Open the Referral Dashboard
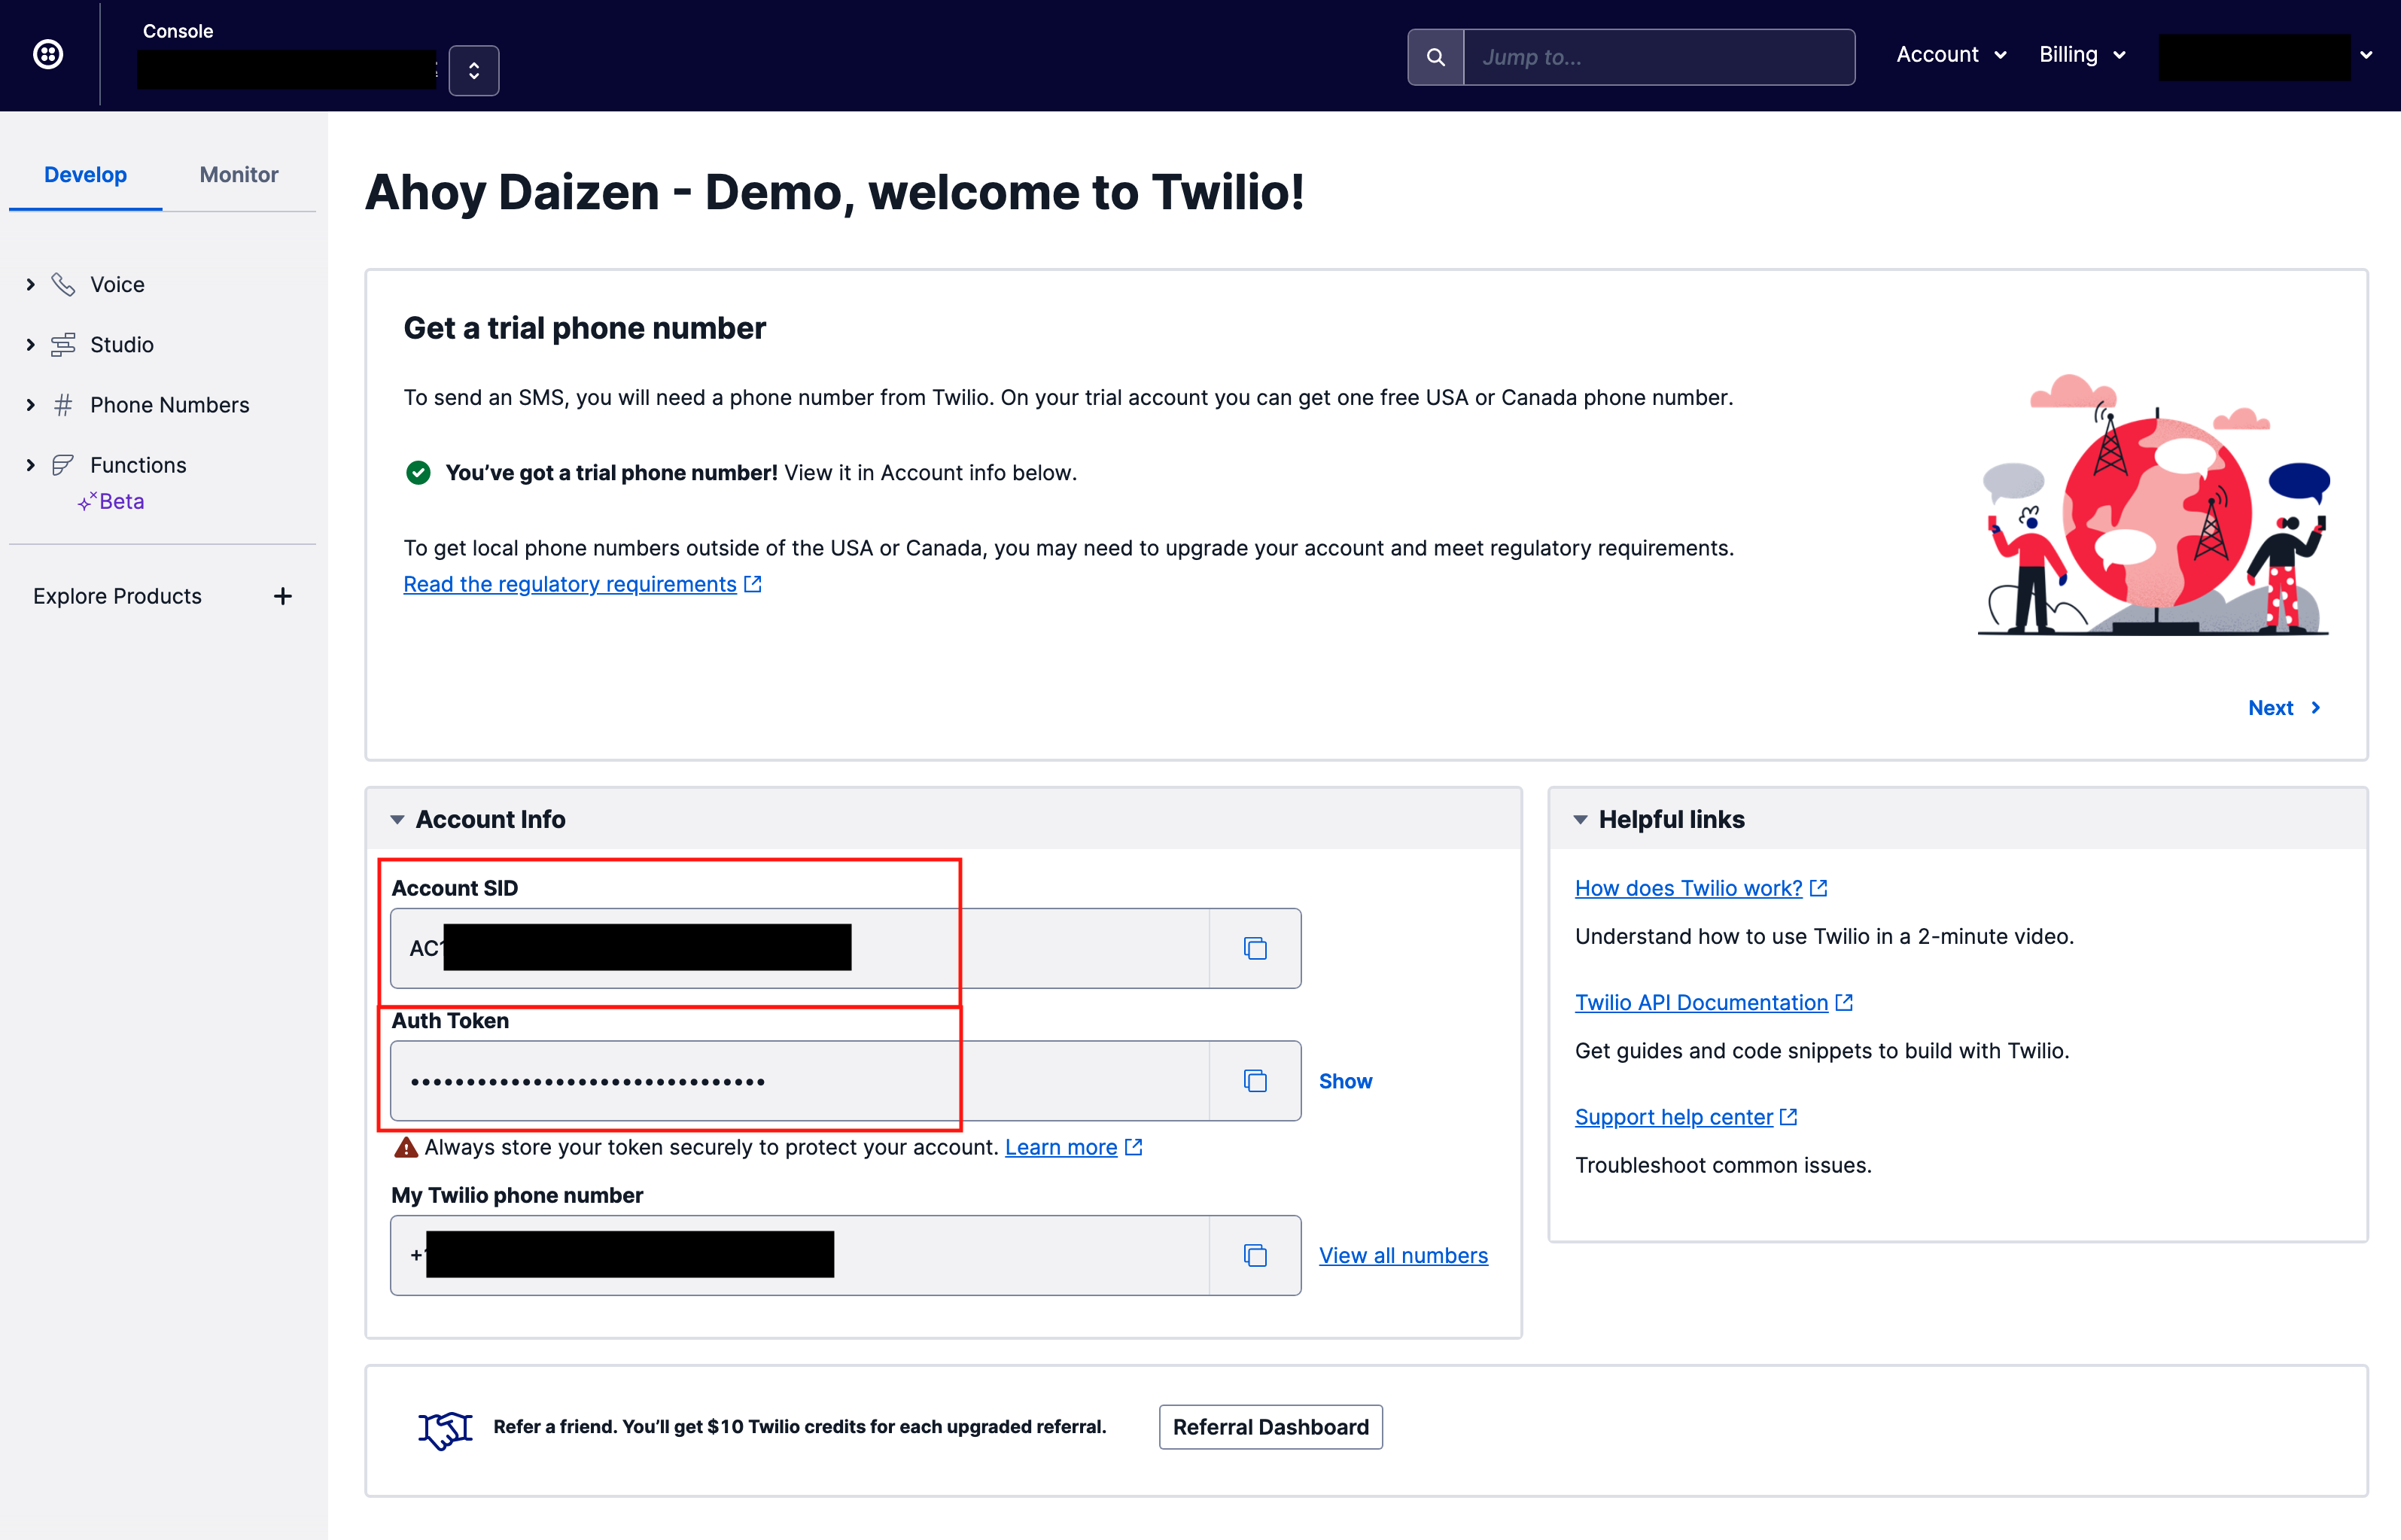The image size is (2401, 1540). point(1270,1428)
